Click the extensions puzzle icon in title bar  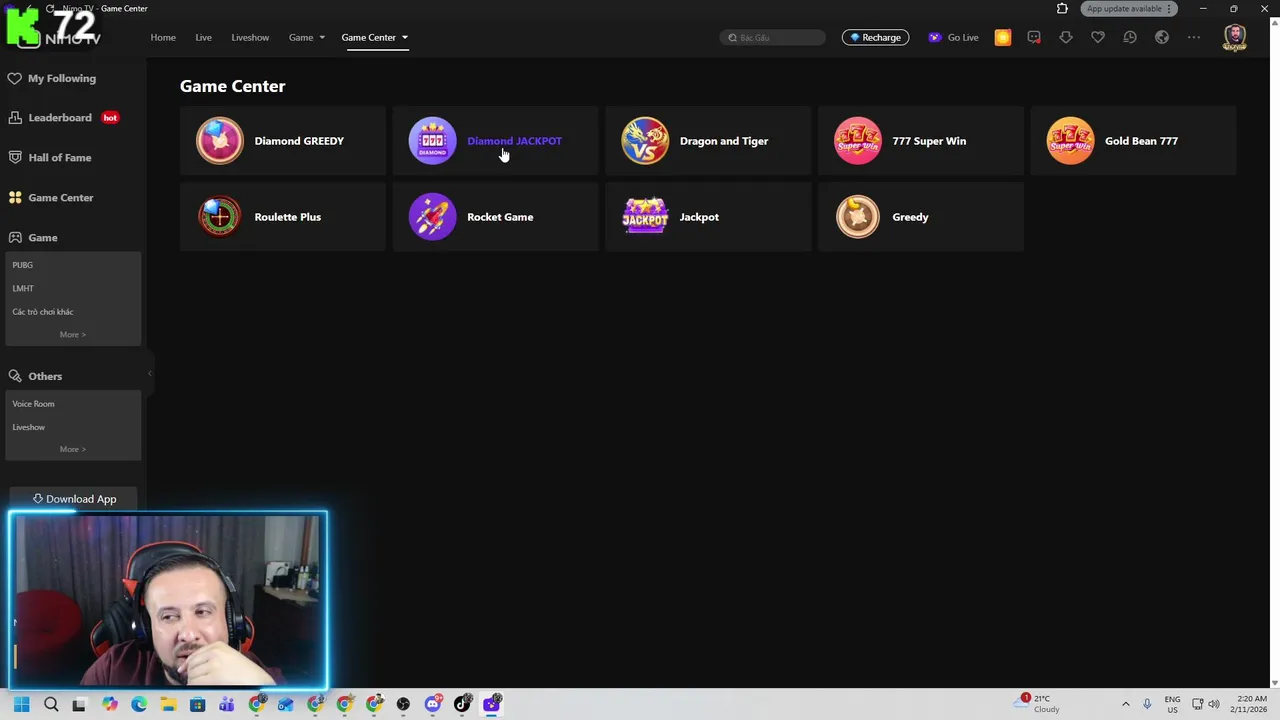coord(1062,8)
